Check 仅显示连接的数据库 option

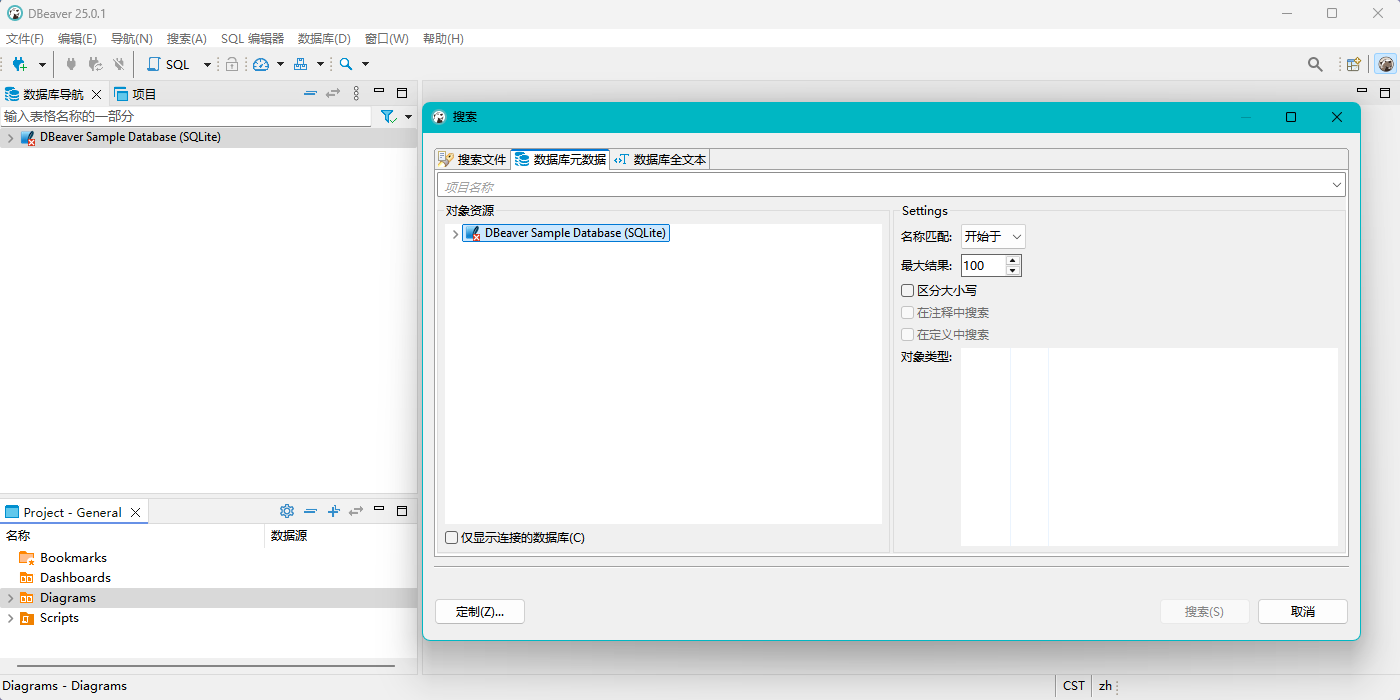coord(452,538)
